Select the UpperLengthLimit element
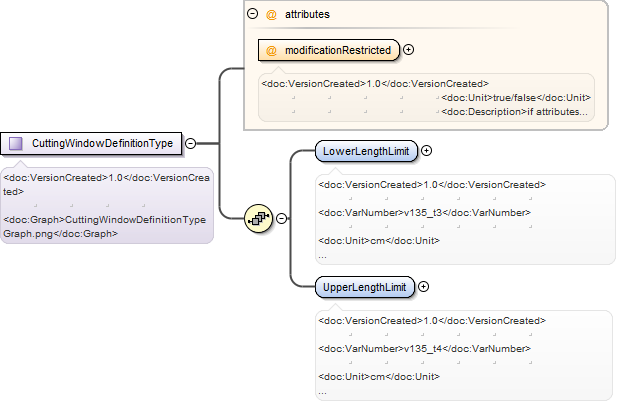The height and width of the screenshot is (404, 623). [x=365, y=287]
